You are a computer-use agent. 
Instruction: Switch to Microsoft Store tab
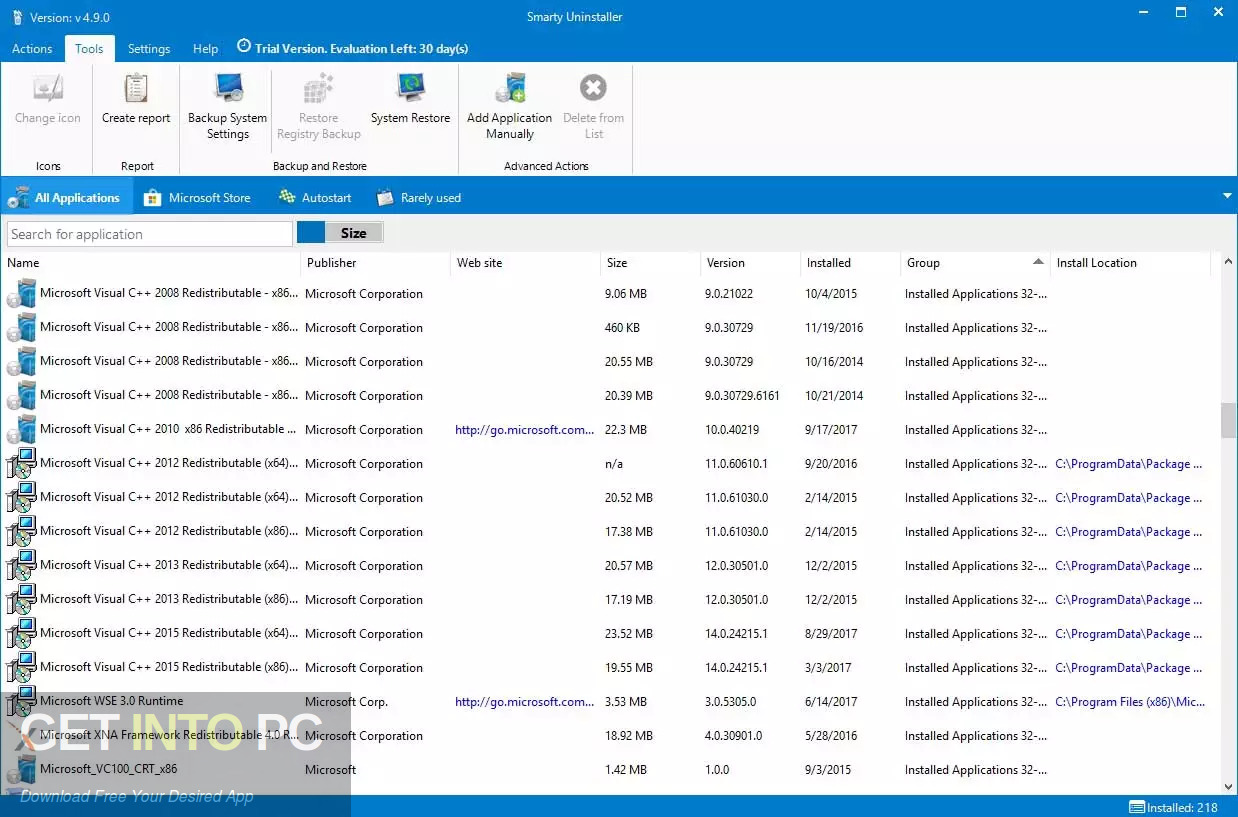point(197,198)
